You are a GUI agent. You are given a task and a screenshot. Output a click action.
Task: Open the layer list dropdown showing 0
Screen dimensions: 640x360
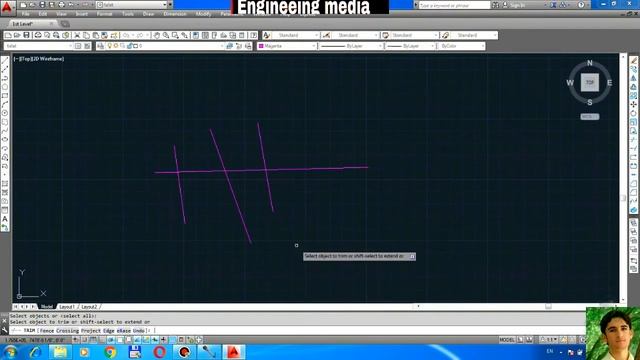pyautogui.click(x=165, y=46)
